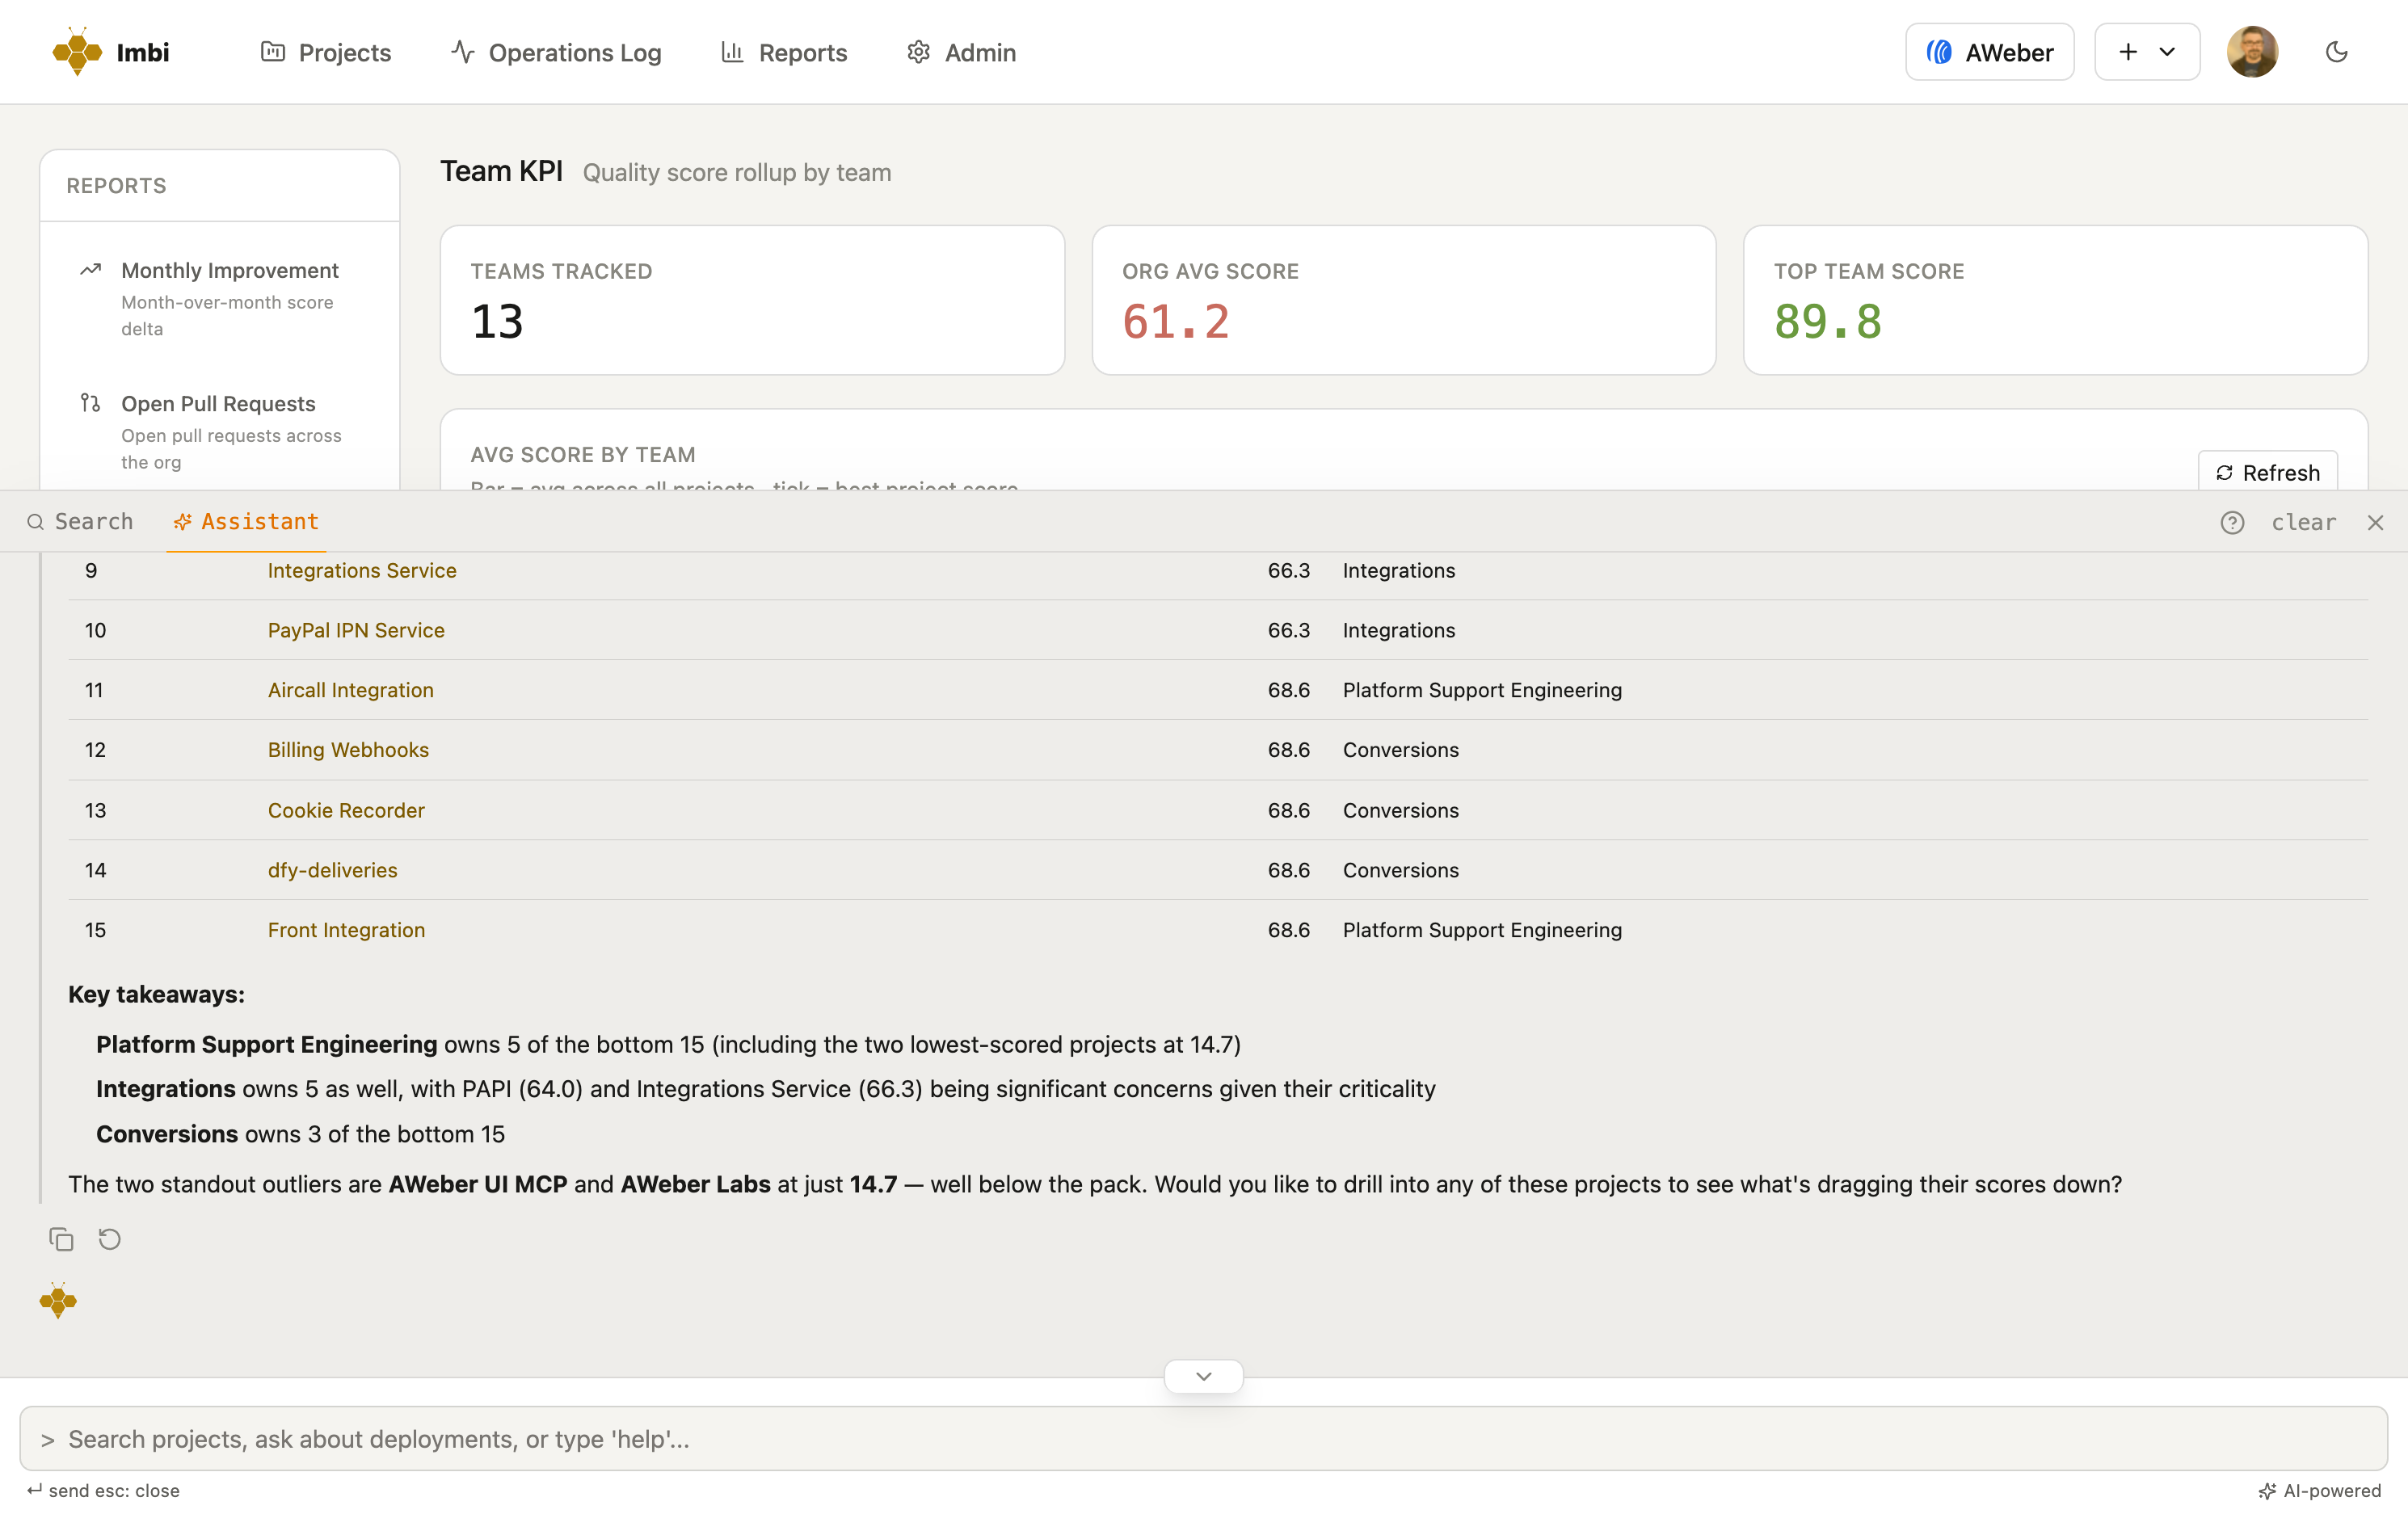Open Front Integration project link
This screenshot has width=2408, height=1514.
coord(346,930)
